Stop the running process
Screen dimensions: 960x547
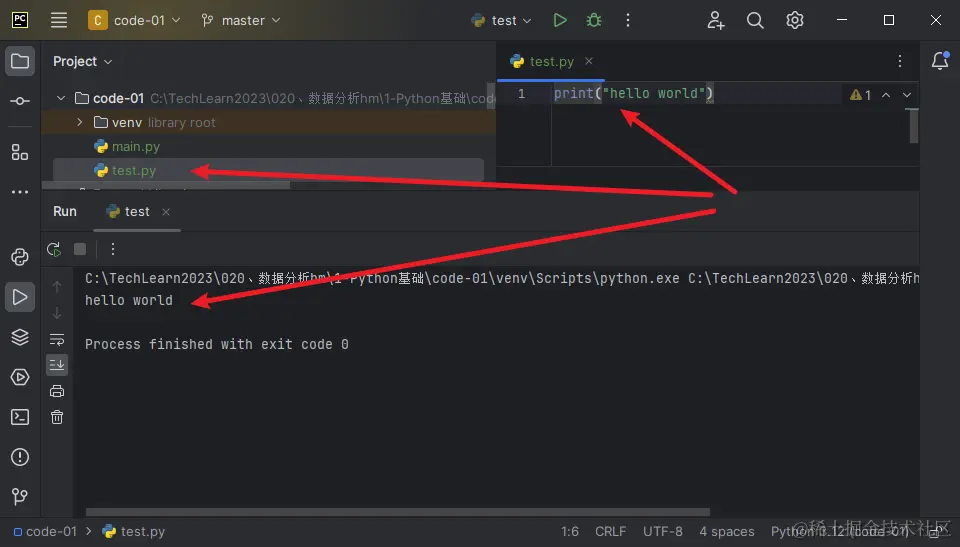coord(80,249)
